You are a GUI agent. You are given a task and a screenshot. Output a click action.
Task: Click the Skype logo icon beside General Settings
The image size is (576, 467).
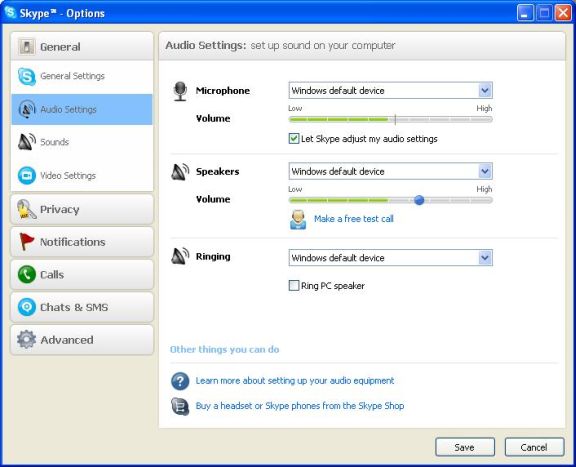[27, 76]
